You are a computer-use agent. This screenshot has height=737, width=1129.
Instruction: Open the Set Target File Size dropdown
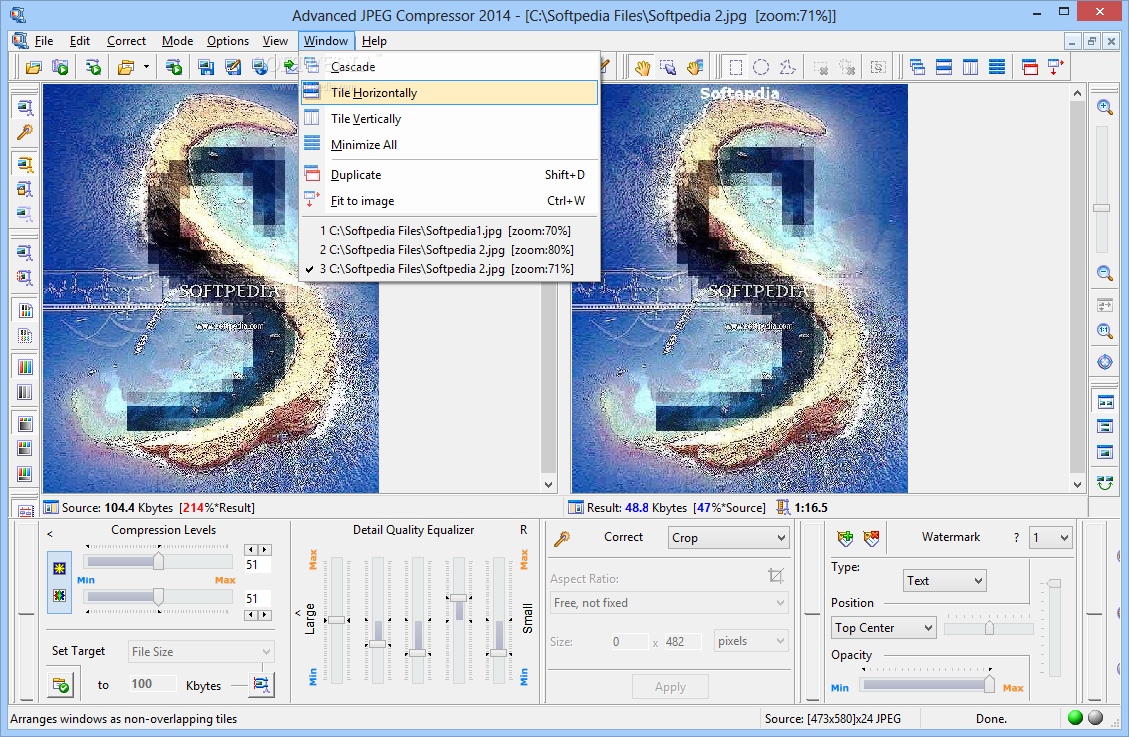pos(201,651)
